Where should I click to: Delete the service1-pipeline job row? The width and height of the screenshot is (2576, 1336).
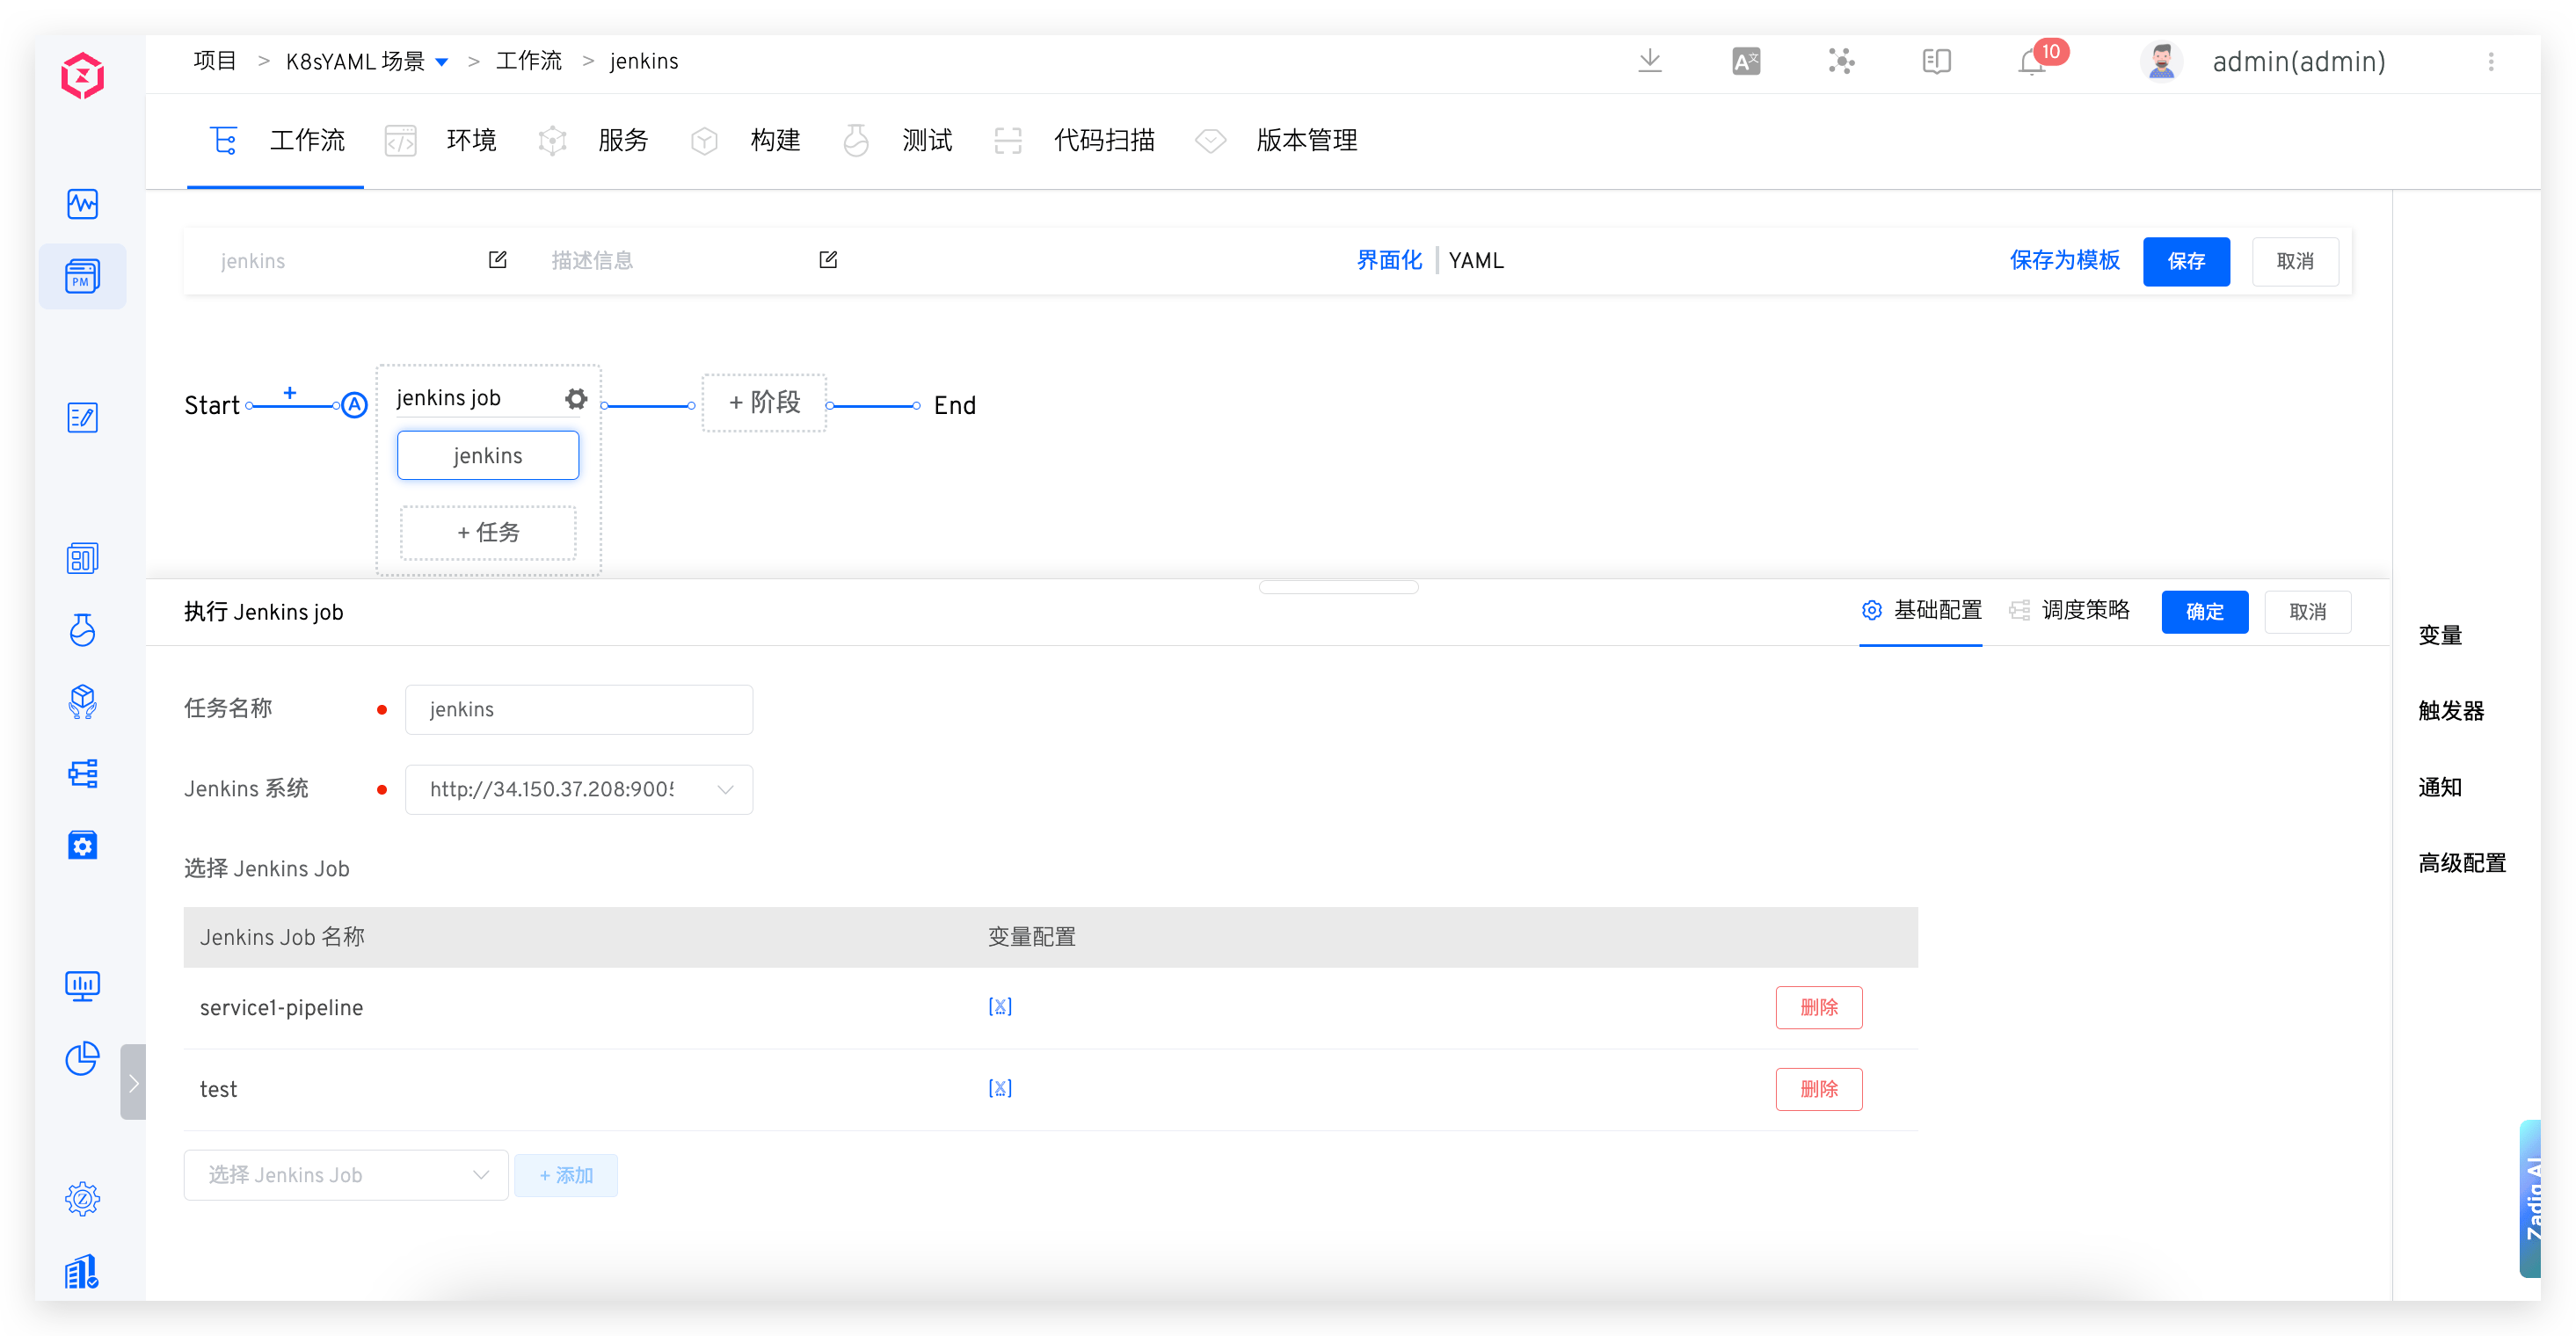[1818, 1007]
